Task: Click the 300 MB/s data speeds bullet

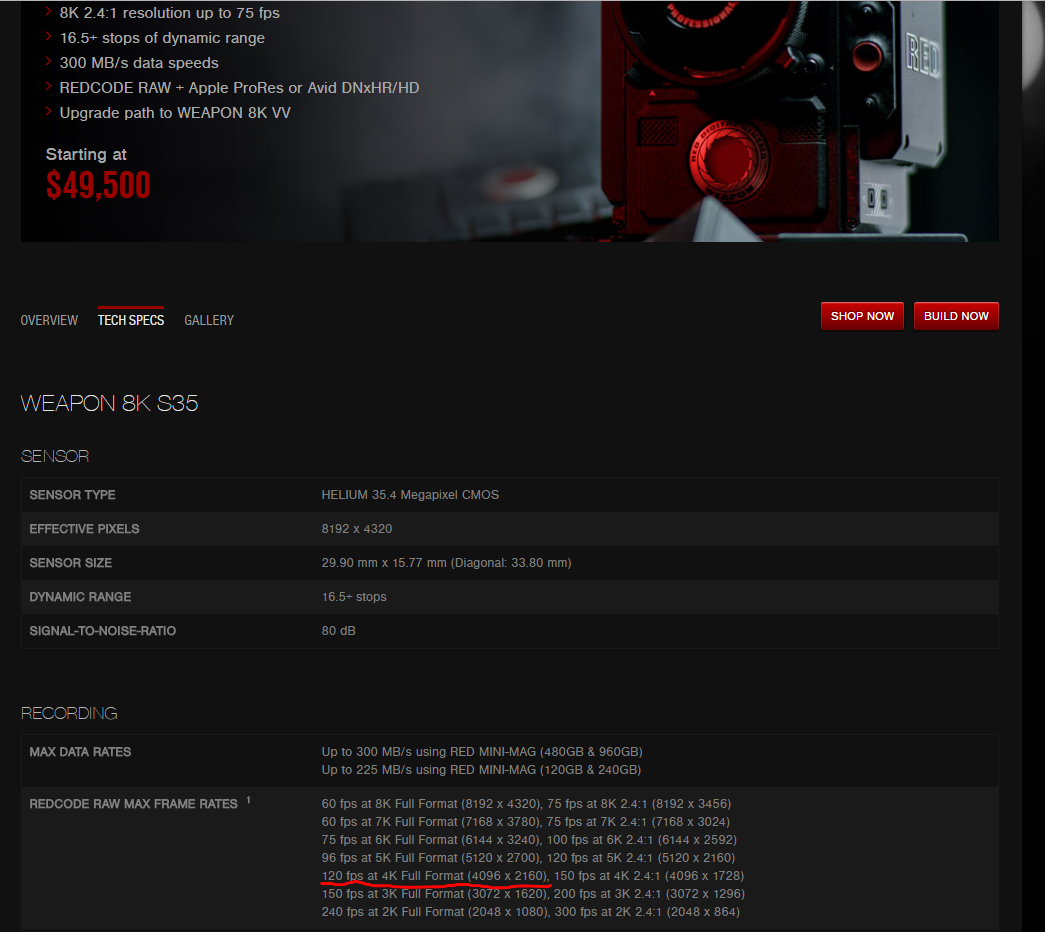Action: coord(139,63)
